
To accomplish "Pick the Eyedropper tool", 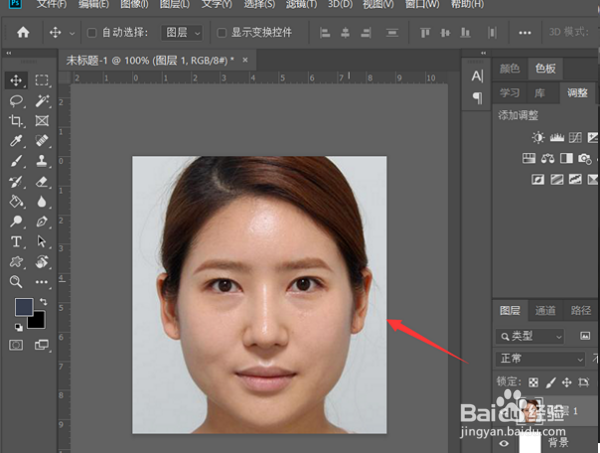I will pos(16,141).
